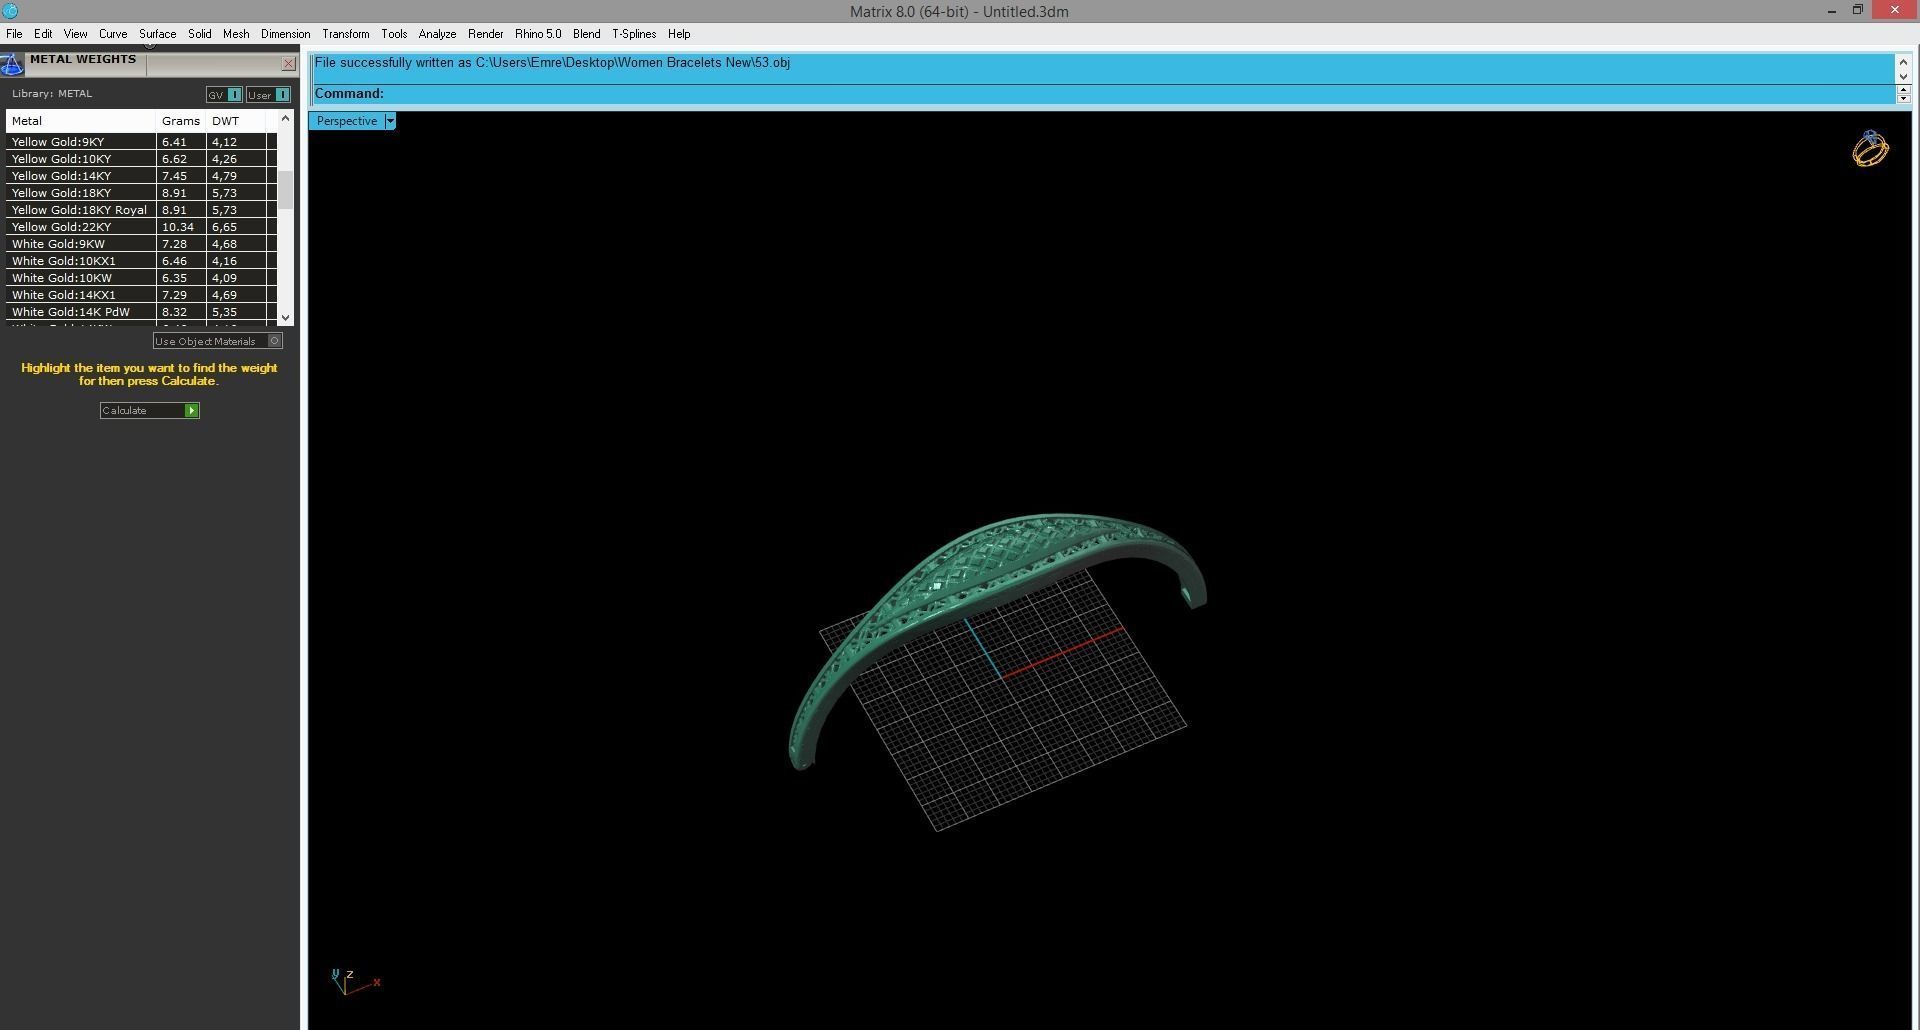Image resolution: width=1920 pixels, height=1030 pixels.
Task: Select Yellow Gold:18KY Royal row
Action: (x=141, y=210)
